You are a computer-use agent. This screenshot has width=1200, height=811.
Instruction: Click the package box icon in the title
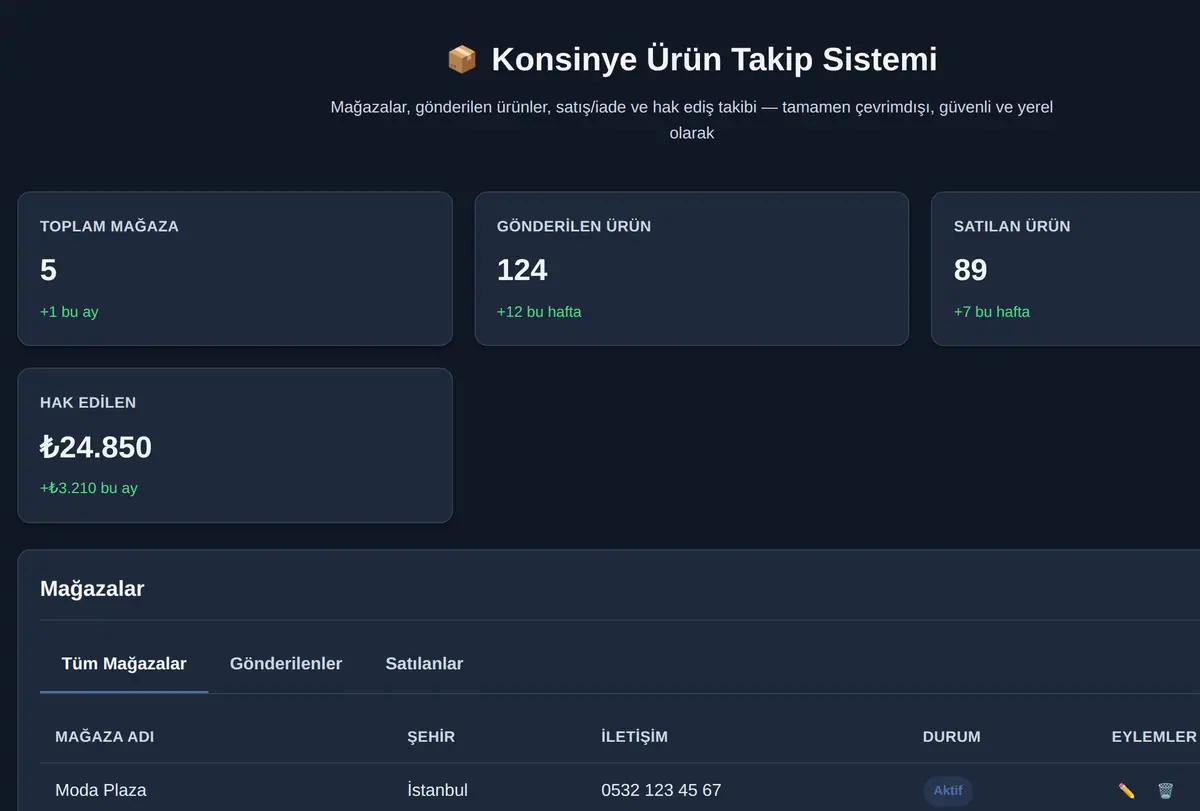461,60
